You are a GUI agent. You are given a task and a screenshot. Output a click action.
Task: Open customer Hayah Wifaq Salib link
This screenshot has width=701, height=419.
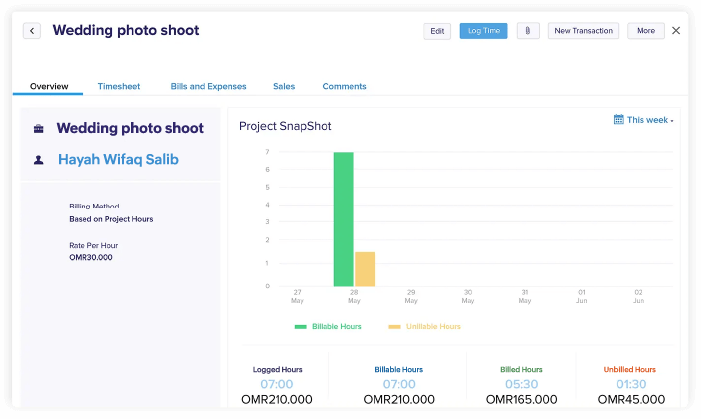(118, 160)
